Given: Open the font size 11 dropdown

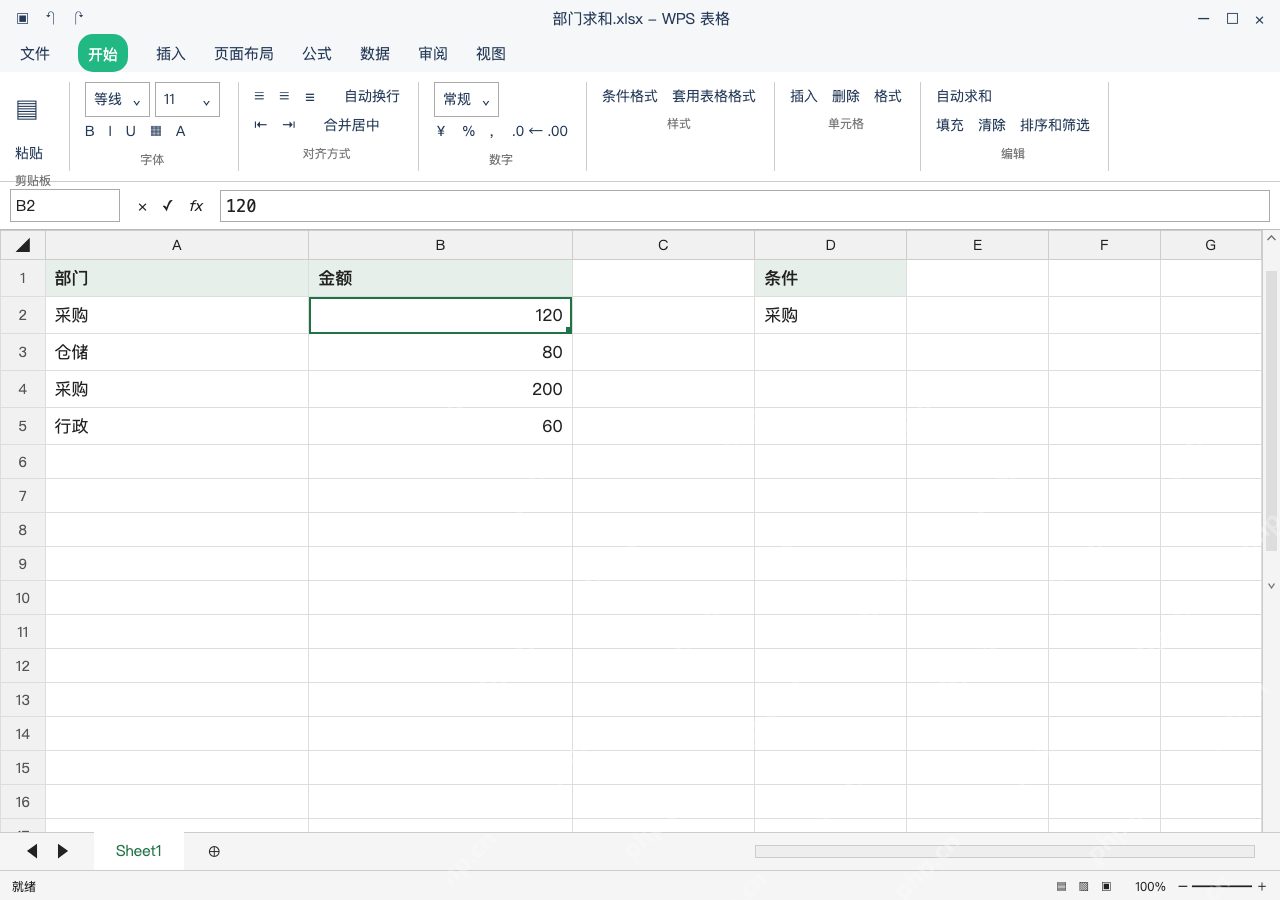Looking at the screenshot, I should [x=187, y=99].
